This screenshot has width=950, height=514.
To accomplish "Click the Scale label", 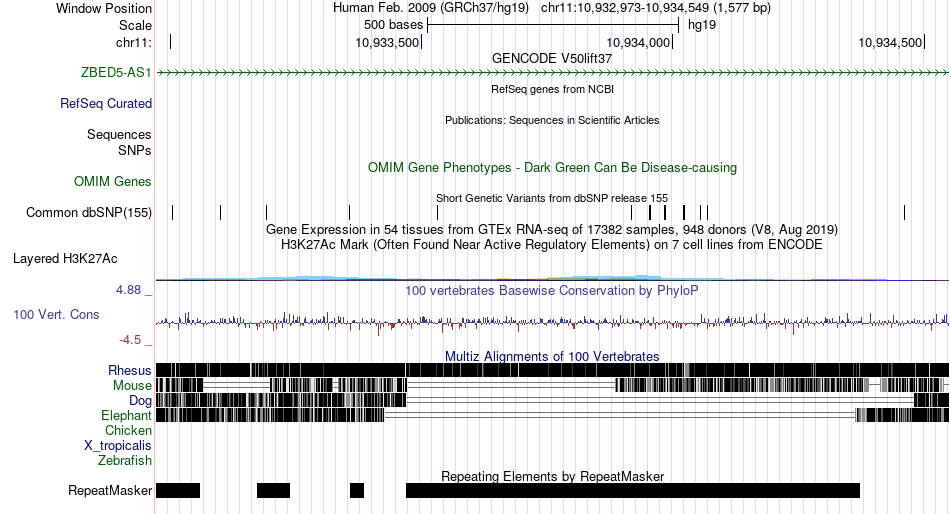I will point(135,25).
